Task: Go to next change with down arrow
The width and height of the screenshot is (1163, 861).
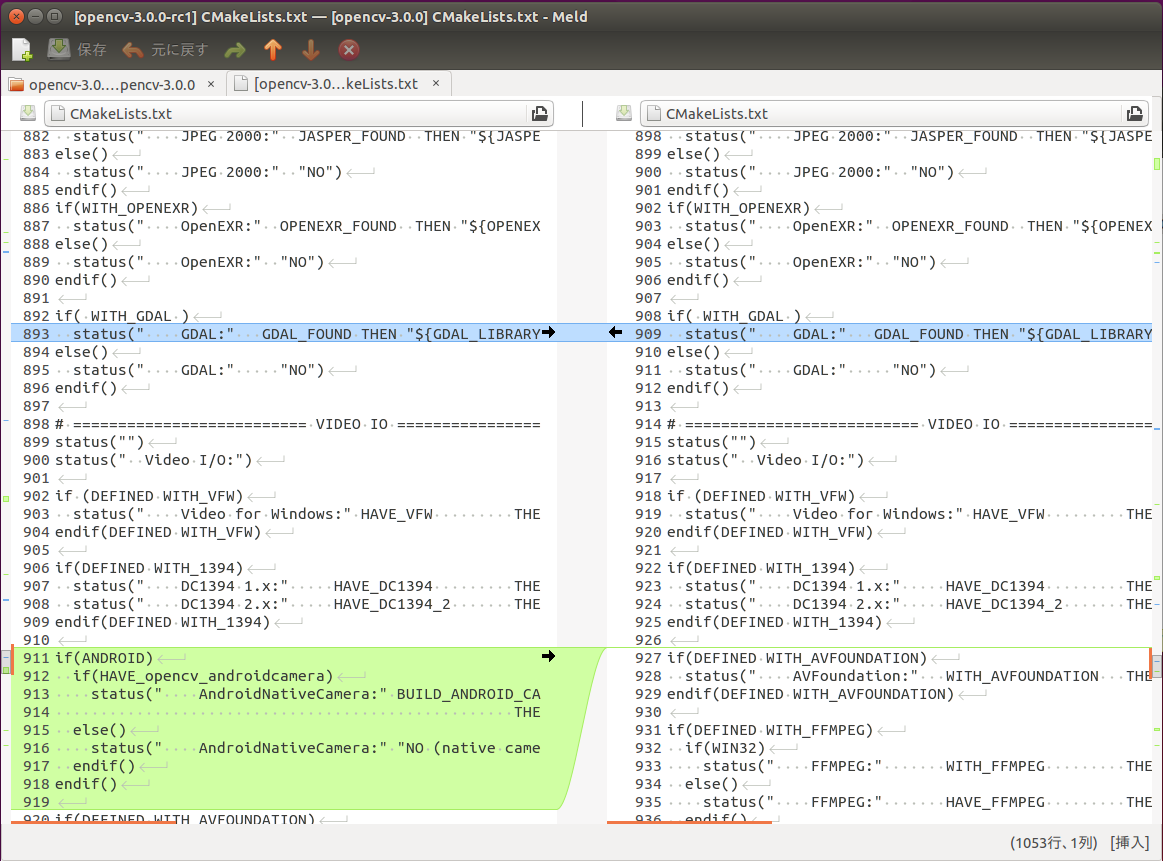Action: [311, 50]
